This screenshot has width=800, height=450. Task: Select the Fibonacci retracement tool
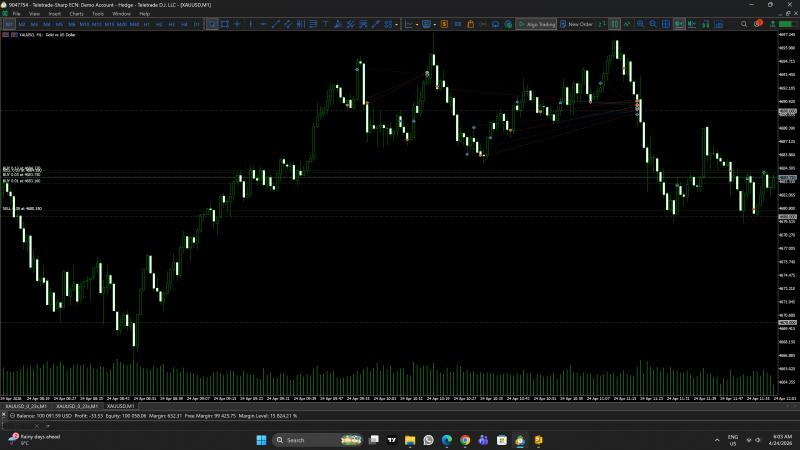[313, 24]
